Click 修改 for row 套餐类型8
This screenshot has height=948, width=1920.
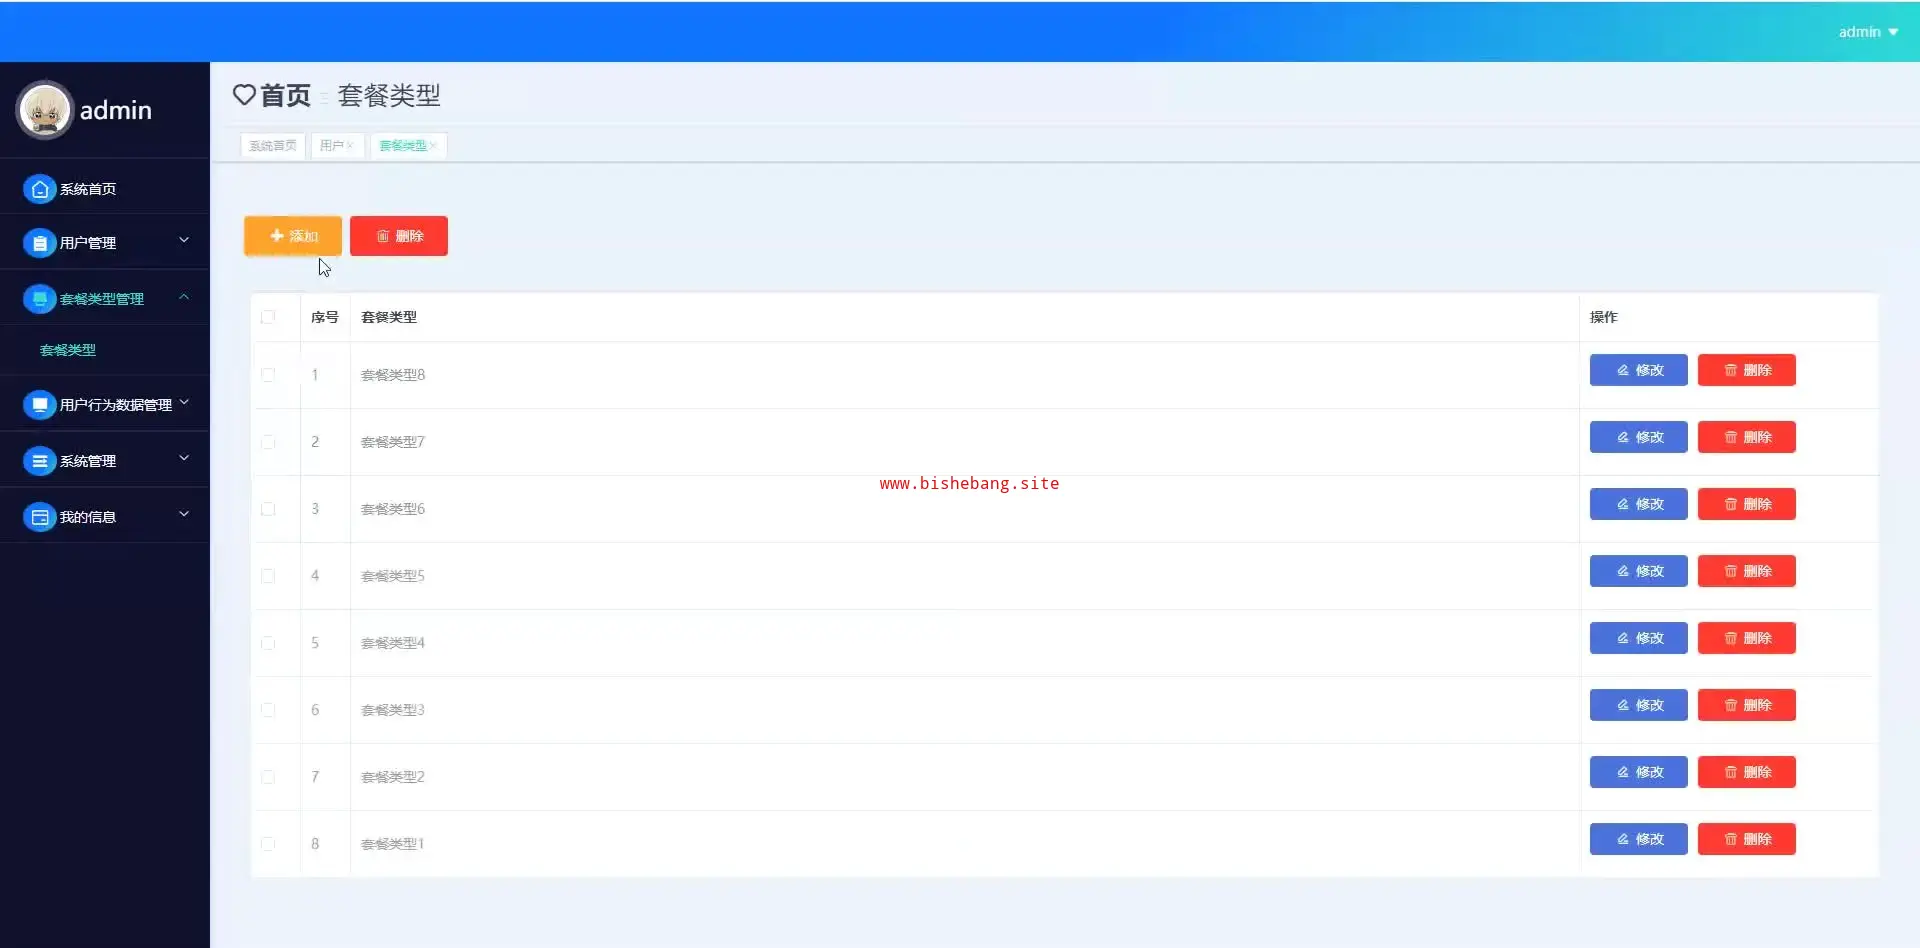click(x=1639, y=370)
